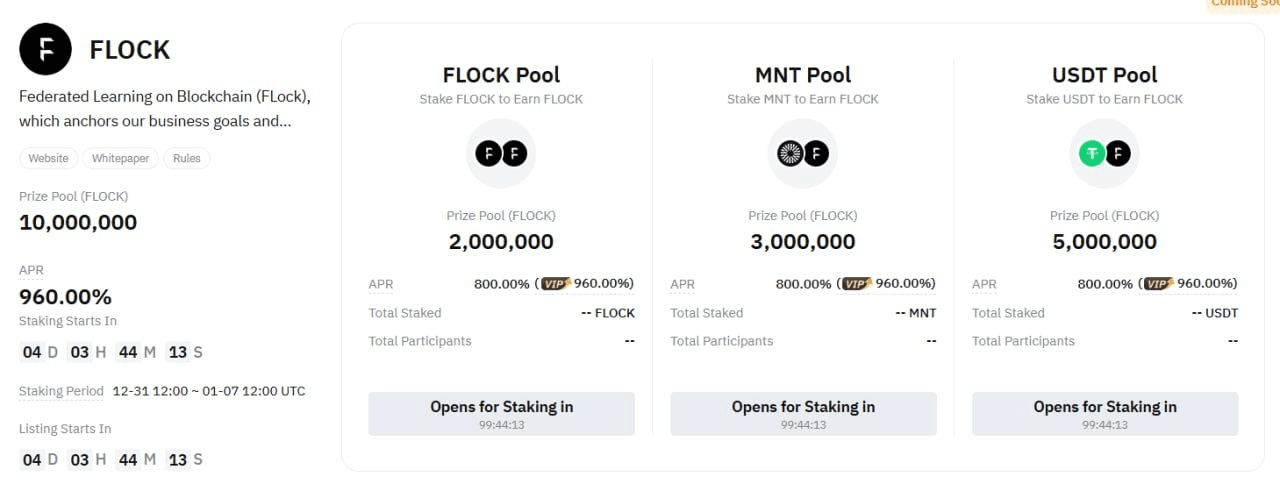
Task: Select the USDT Pool heading
Action: (x=1104, y=75)
